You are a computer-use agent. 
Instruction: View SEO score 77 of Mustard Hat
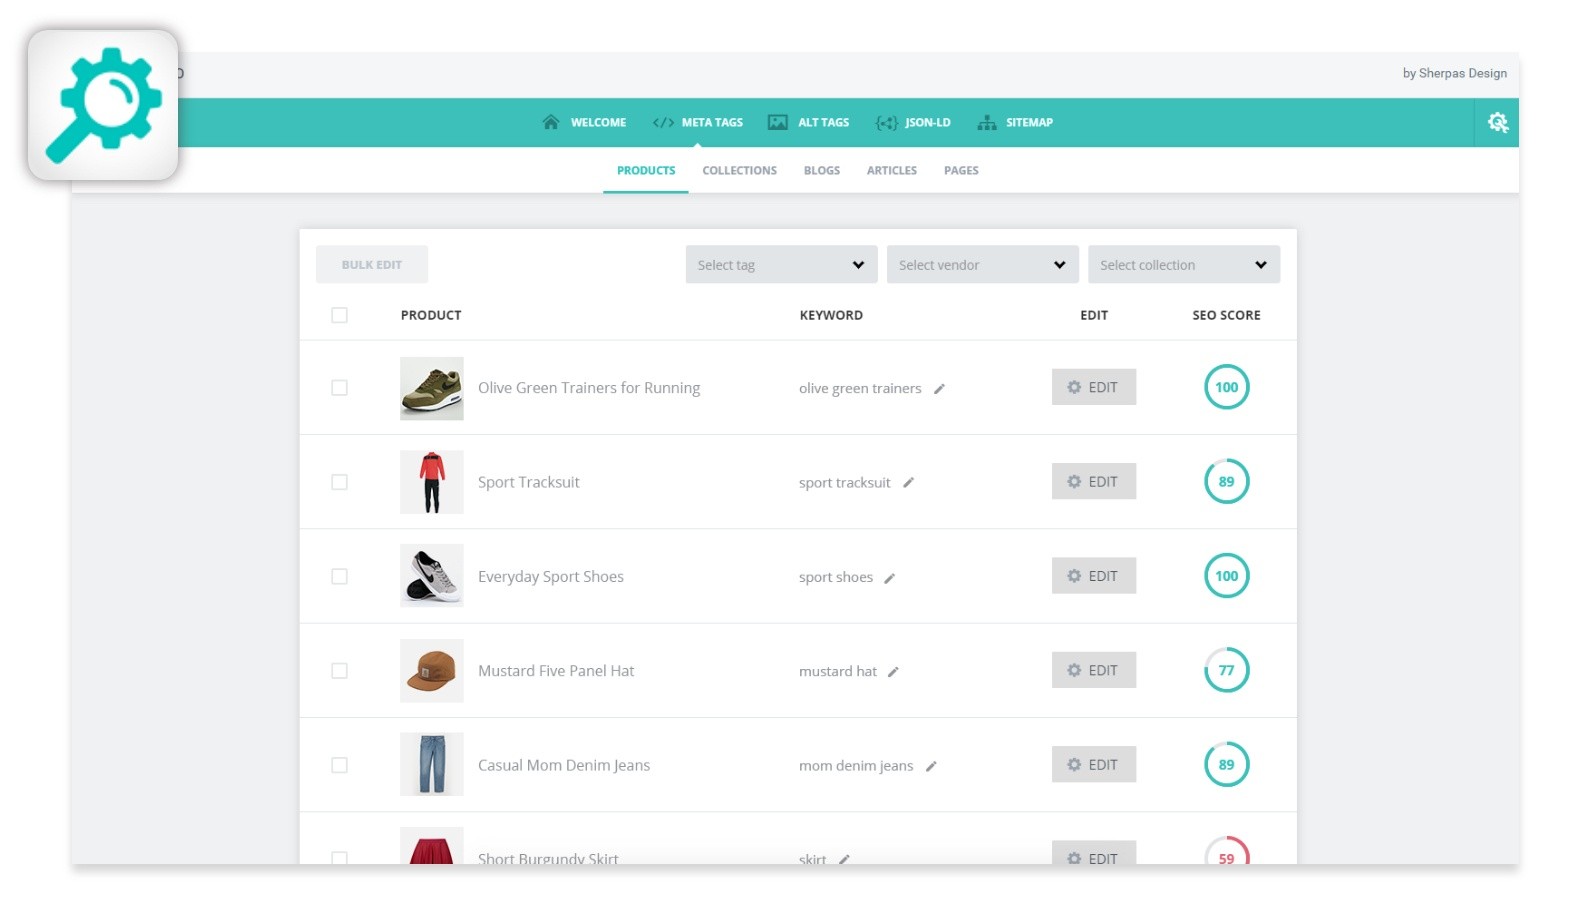coord(1226,670)
